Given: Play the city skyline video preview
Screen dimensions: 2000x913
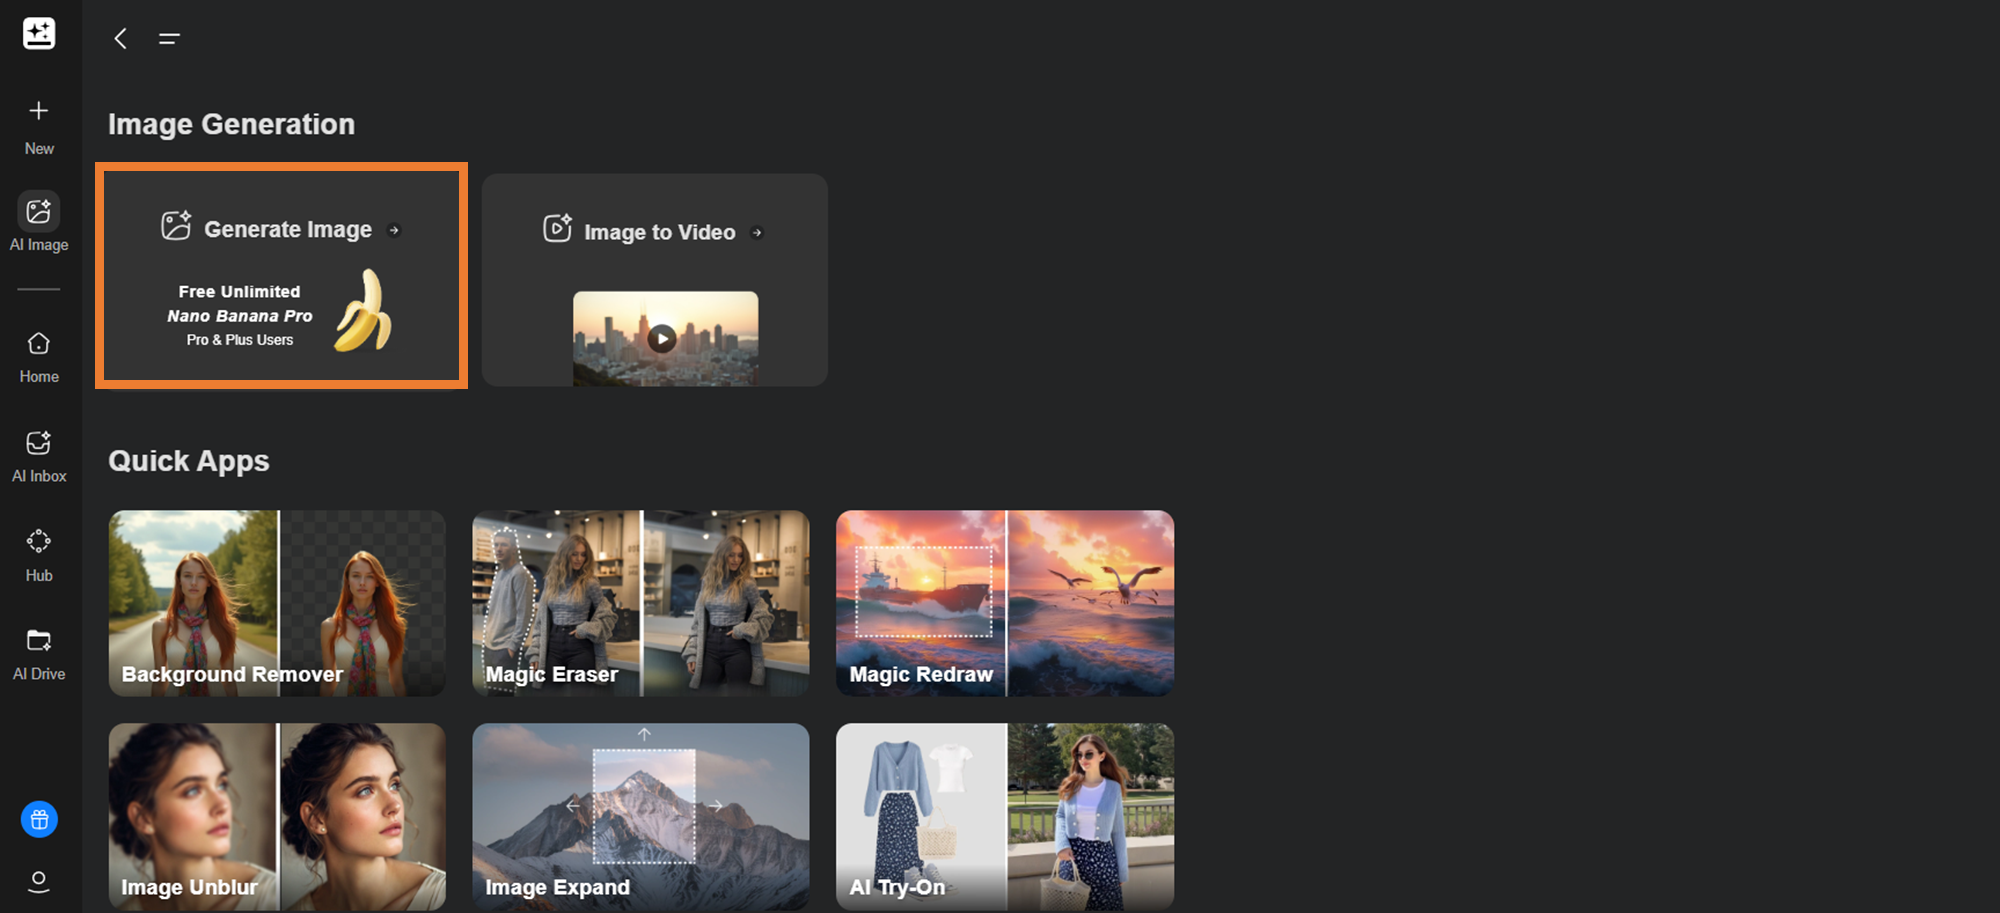Looking at the screenshot, I should click(662, 338).
